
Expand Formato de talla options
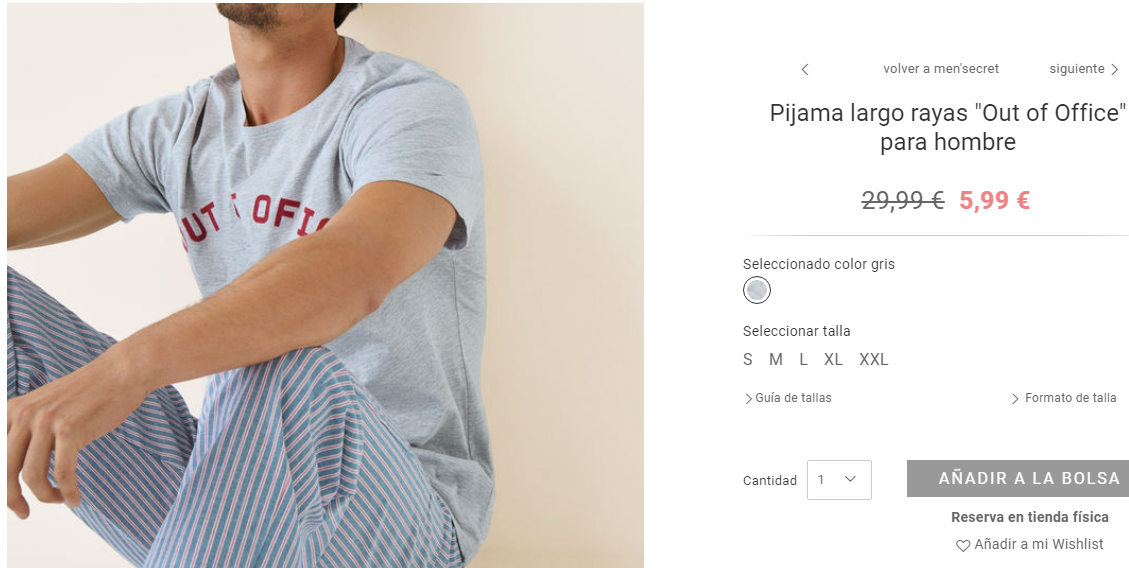[x=1070, y=398]
